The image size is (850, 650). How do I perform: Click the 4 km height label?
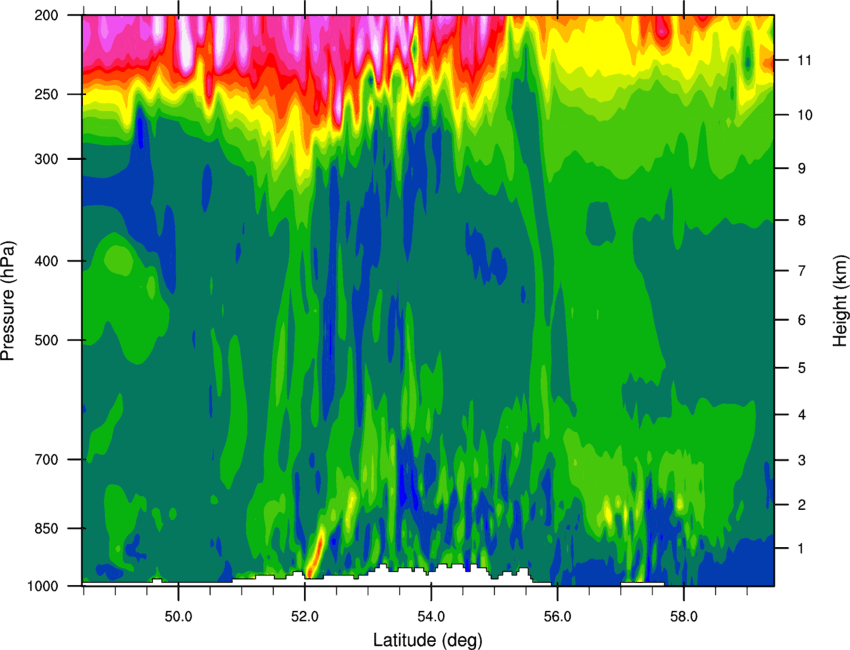click(x=802, y=415)
